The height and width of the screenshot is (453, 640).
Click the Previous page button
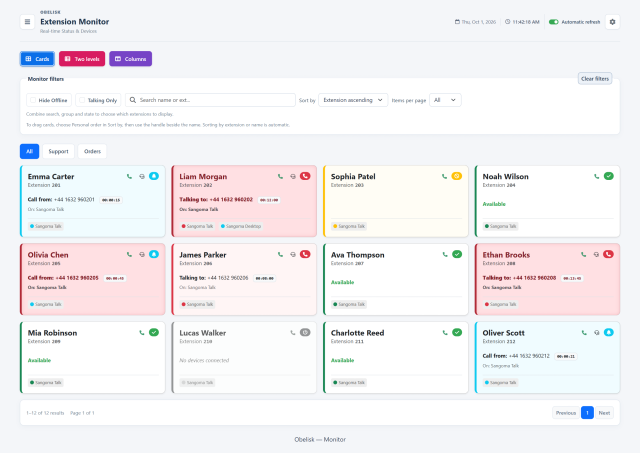click(x=566, y=413)
